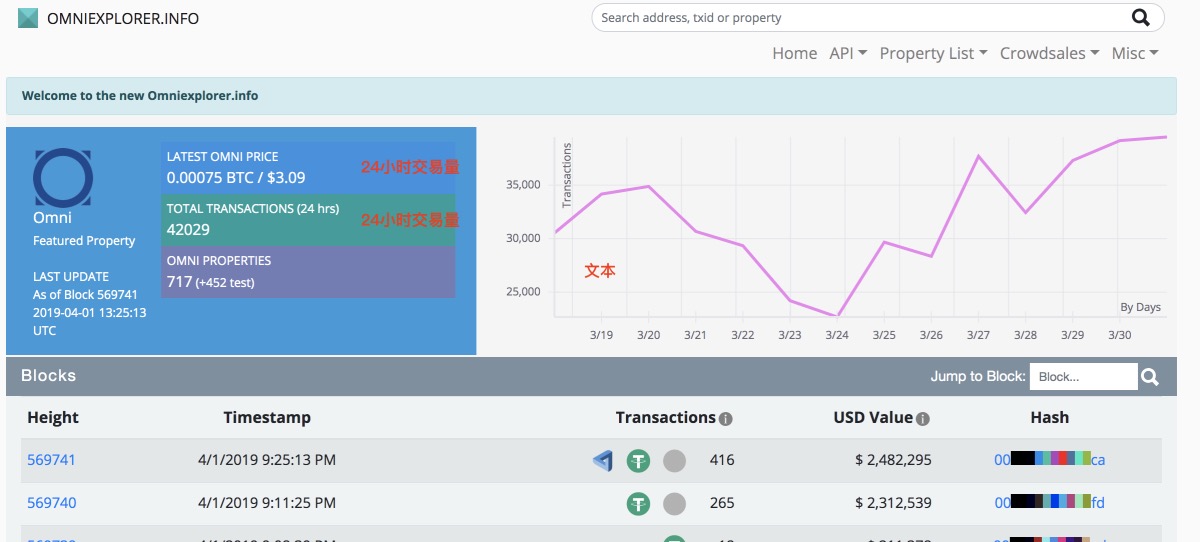This screenshot has width=1200, height=542.
Task: Click the Hash column header
Action: pyautogui.click(x=1050, y=418)
